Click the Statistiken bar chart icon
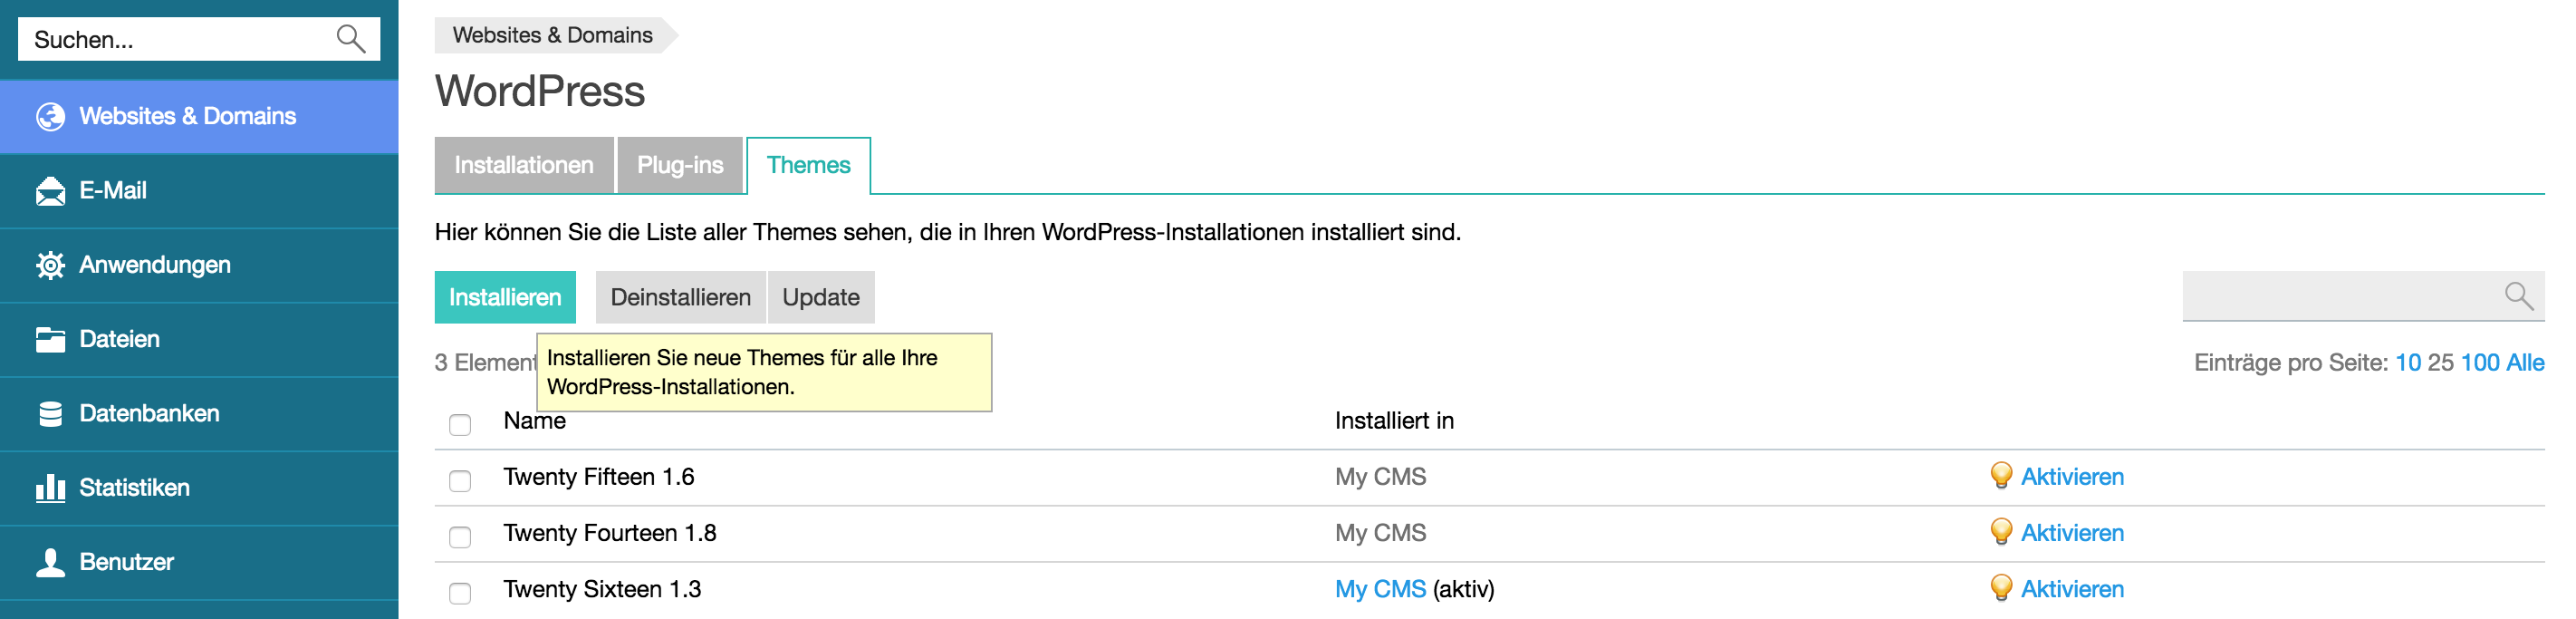The height and width of the screenshot is (619, 2576). (x=50, y=488)
